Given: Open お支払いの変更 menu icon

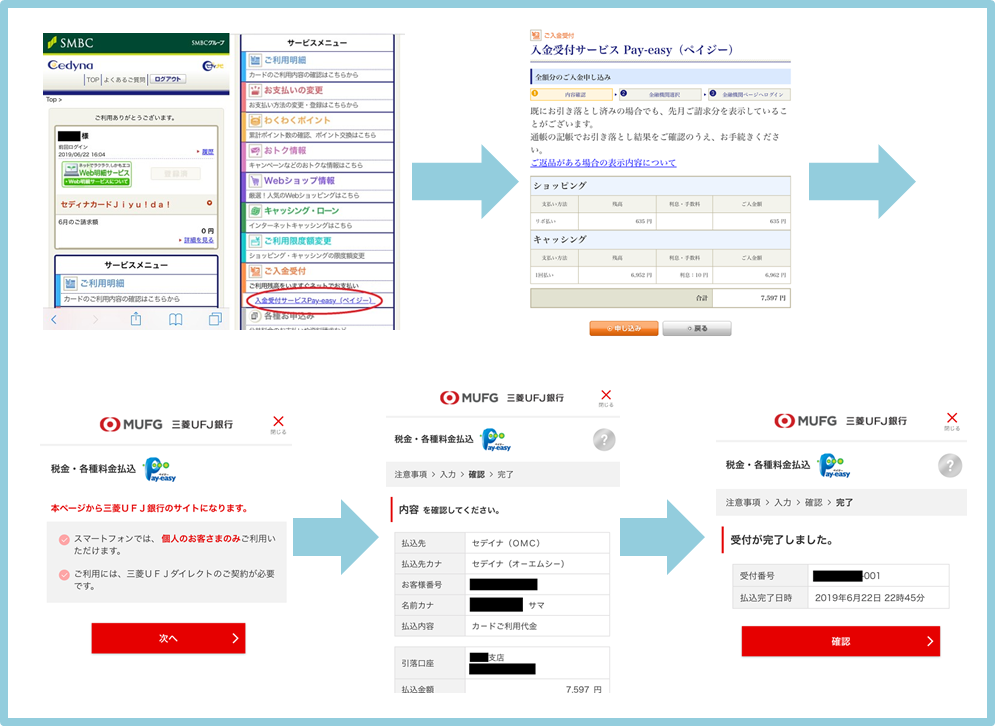Looking at the screenshot, I should click(254, 90).
